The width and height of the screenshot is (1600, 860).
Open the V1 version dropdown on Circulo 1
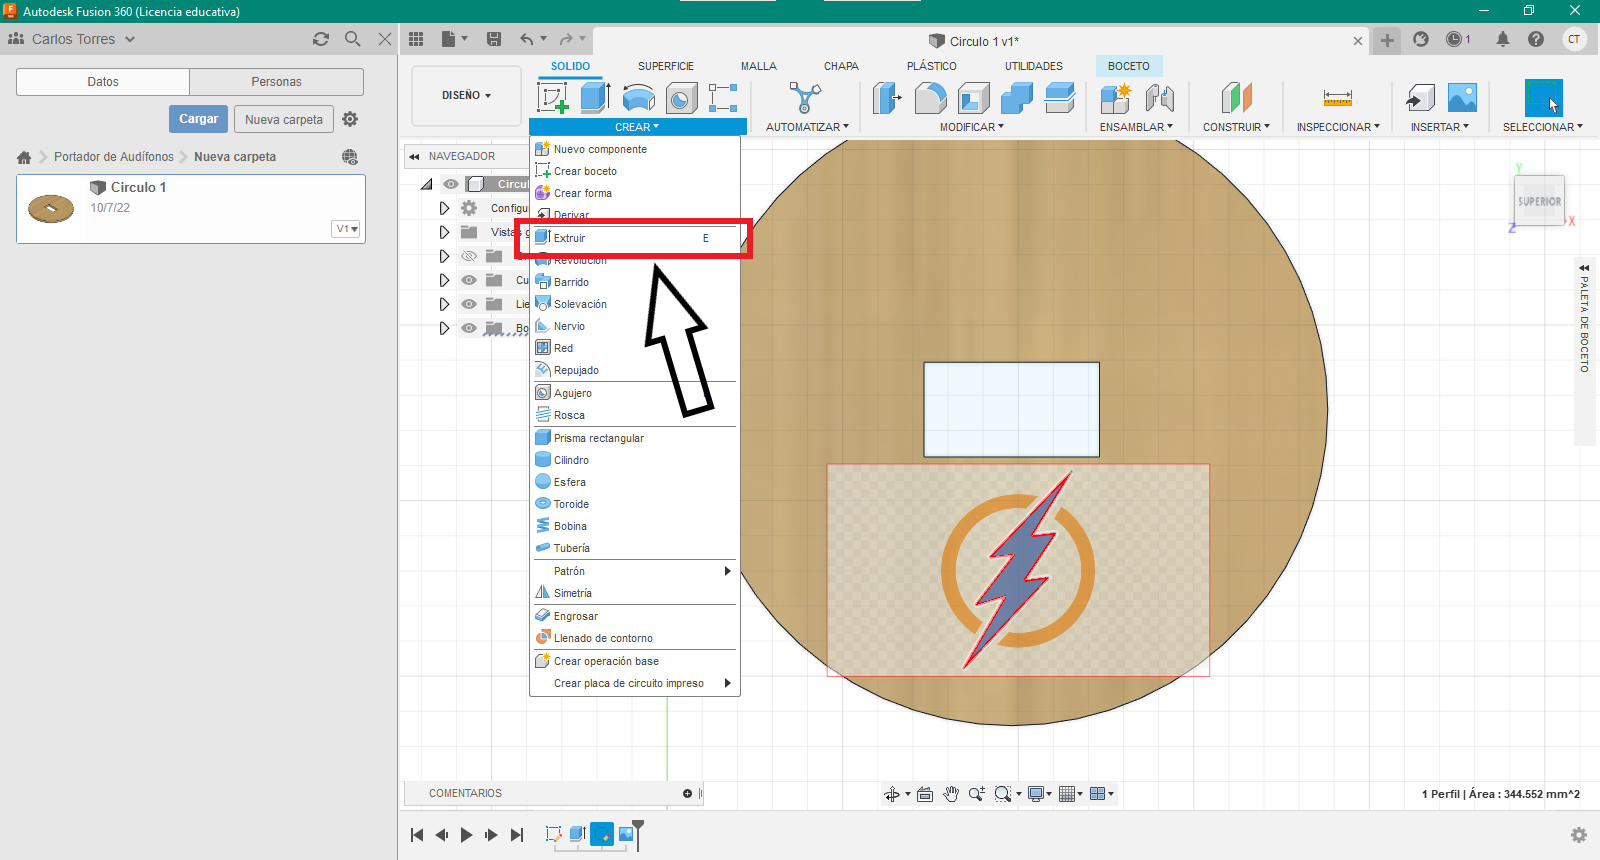[x=346, y=229]
